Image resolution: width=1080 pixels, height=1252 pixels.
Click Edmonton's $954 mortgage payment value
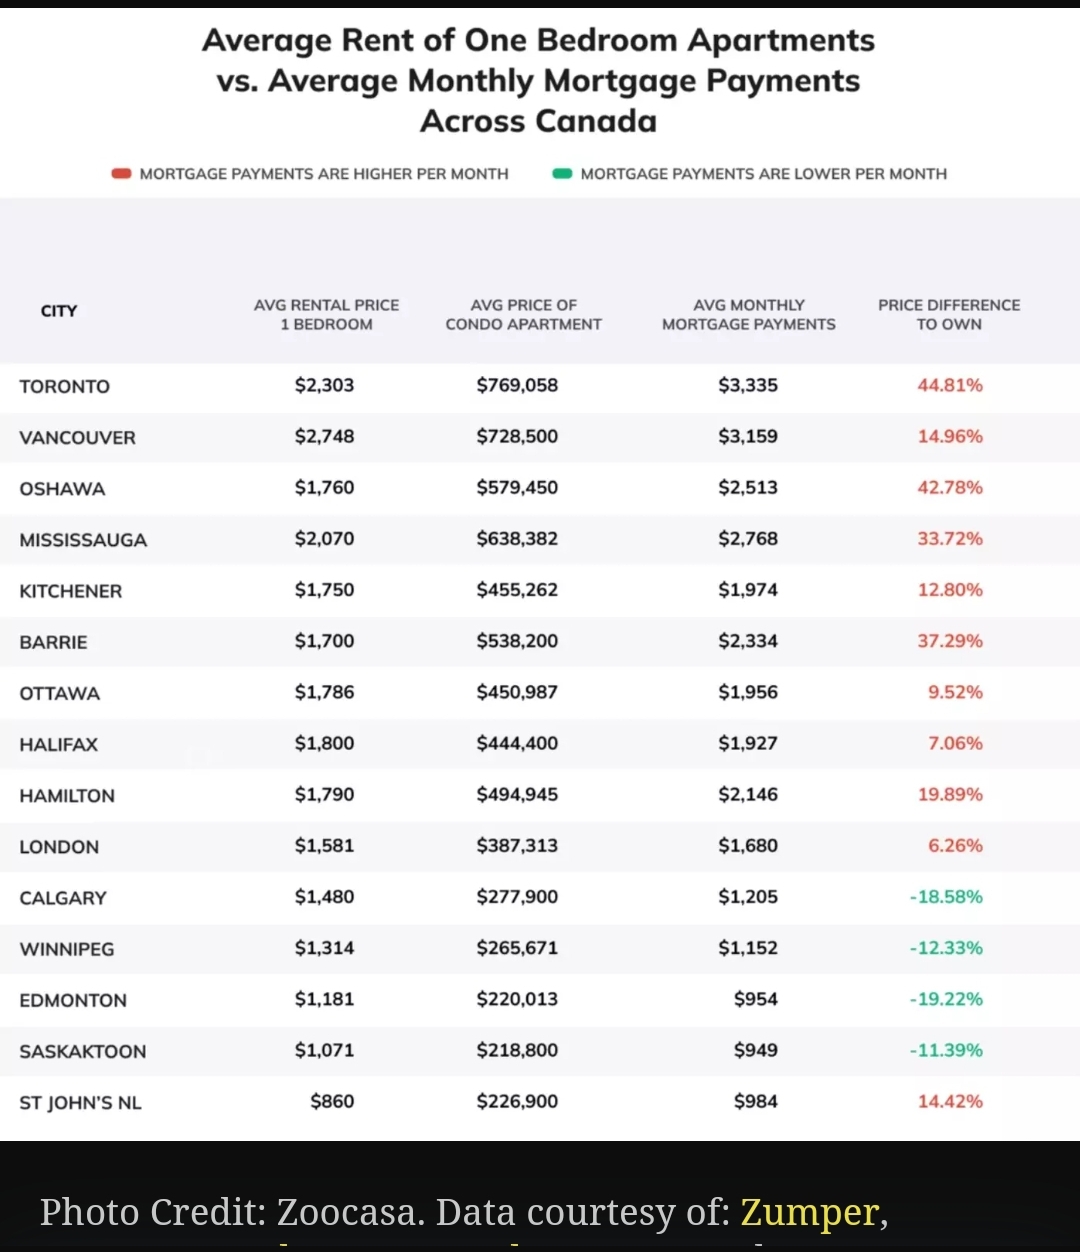coord(755,999)
